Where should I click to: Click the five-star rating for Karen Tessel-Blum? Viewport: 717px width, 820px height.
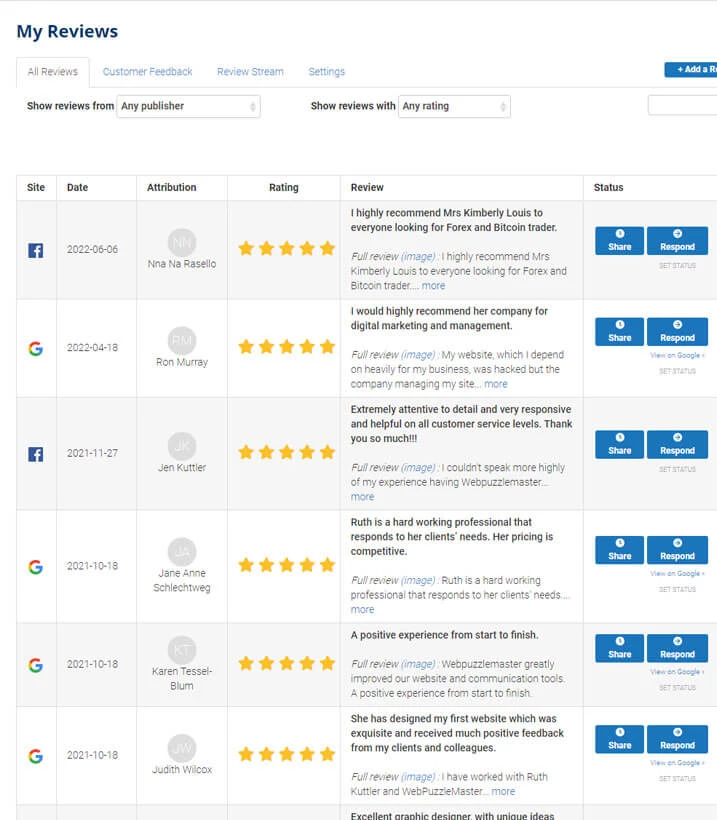pos(286,663)
